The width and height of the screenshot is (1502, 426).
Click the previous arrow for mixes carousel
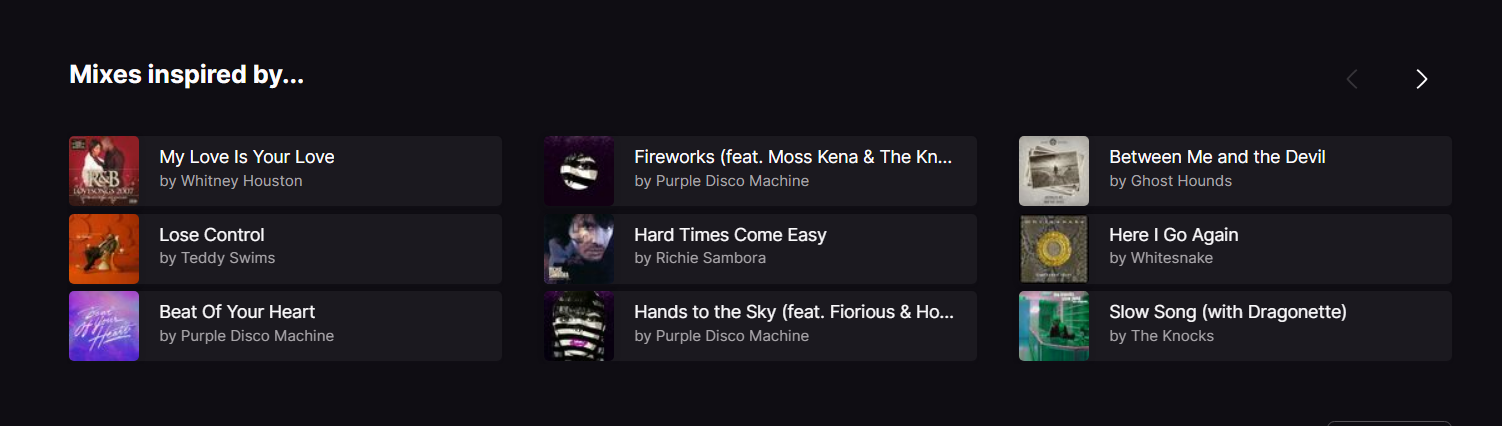(x=1352, y=79)
